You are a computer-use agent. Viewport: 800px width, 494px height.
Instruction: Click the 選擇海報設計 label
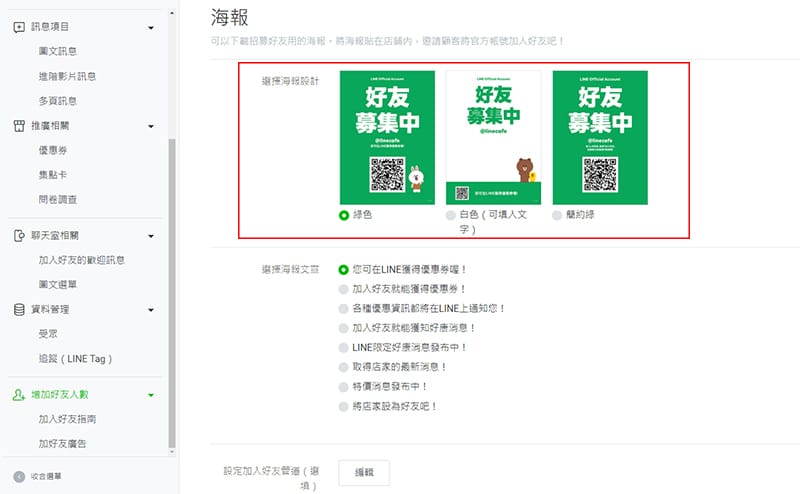click(290, 81)
